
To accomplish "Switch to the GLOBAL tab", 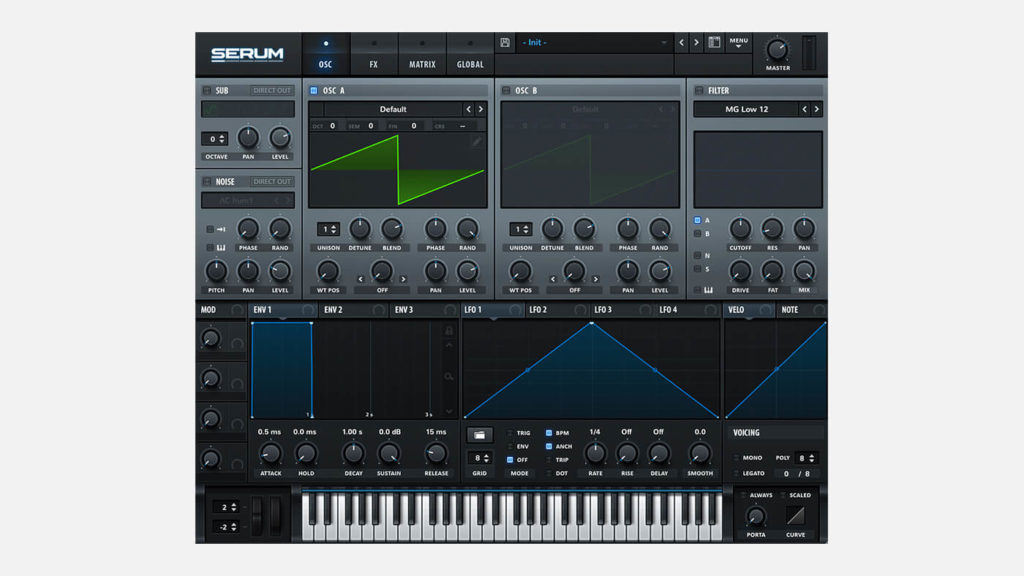I will [x=470, y=55].
